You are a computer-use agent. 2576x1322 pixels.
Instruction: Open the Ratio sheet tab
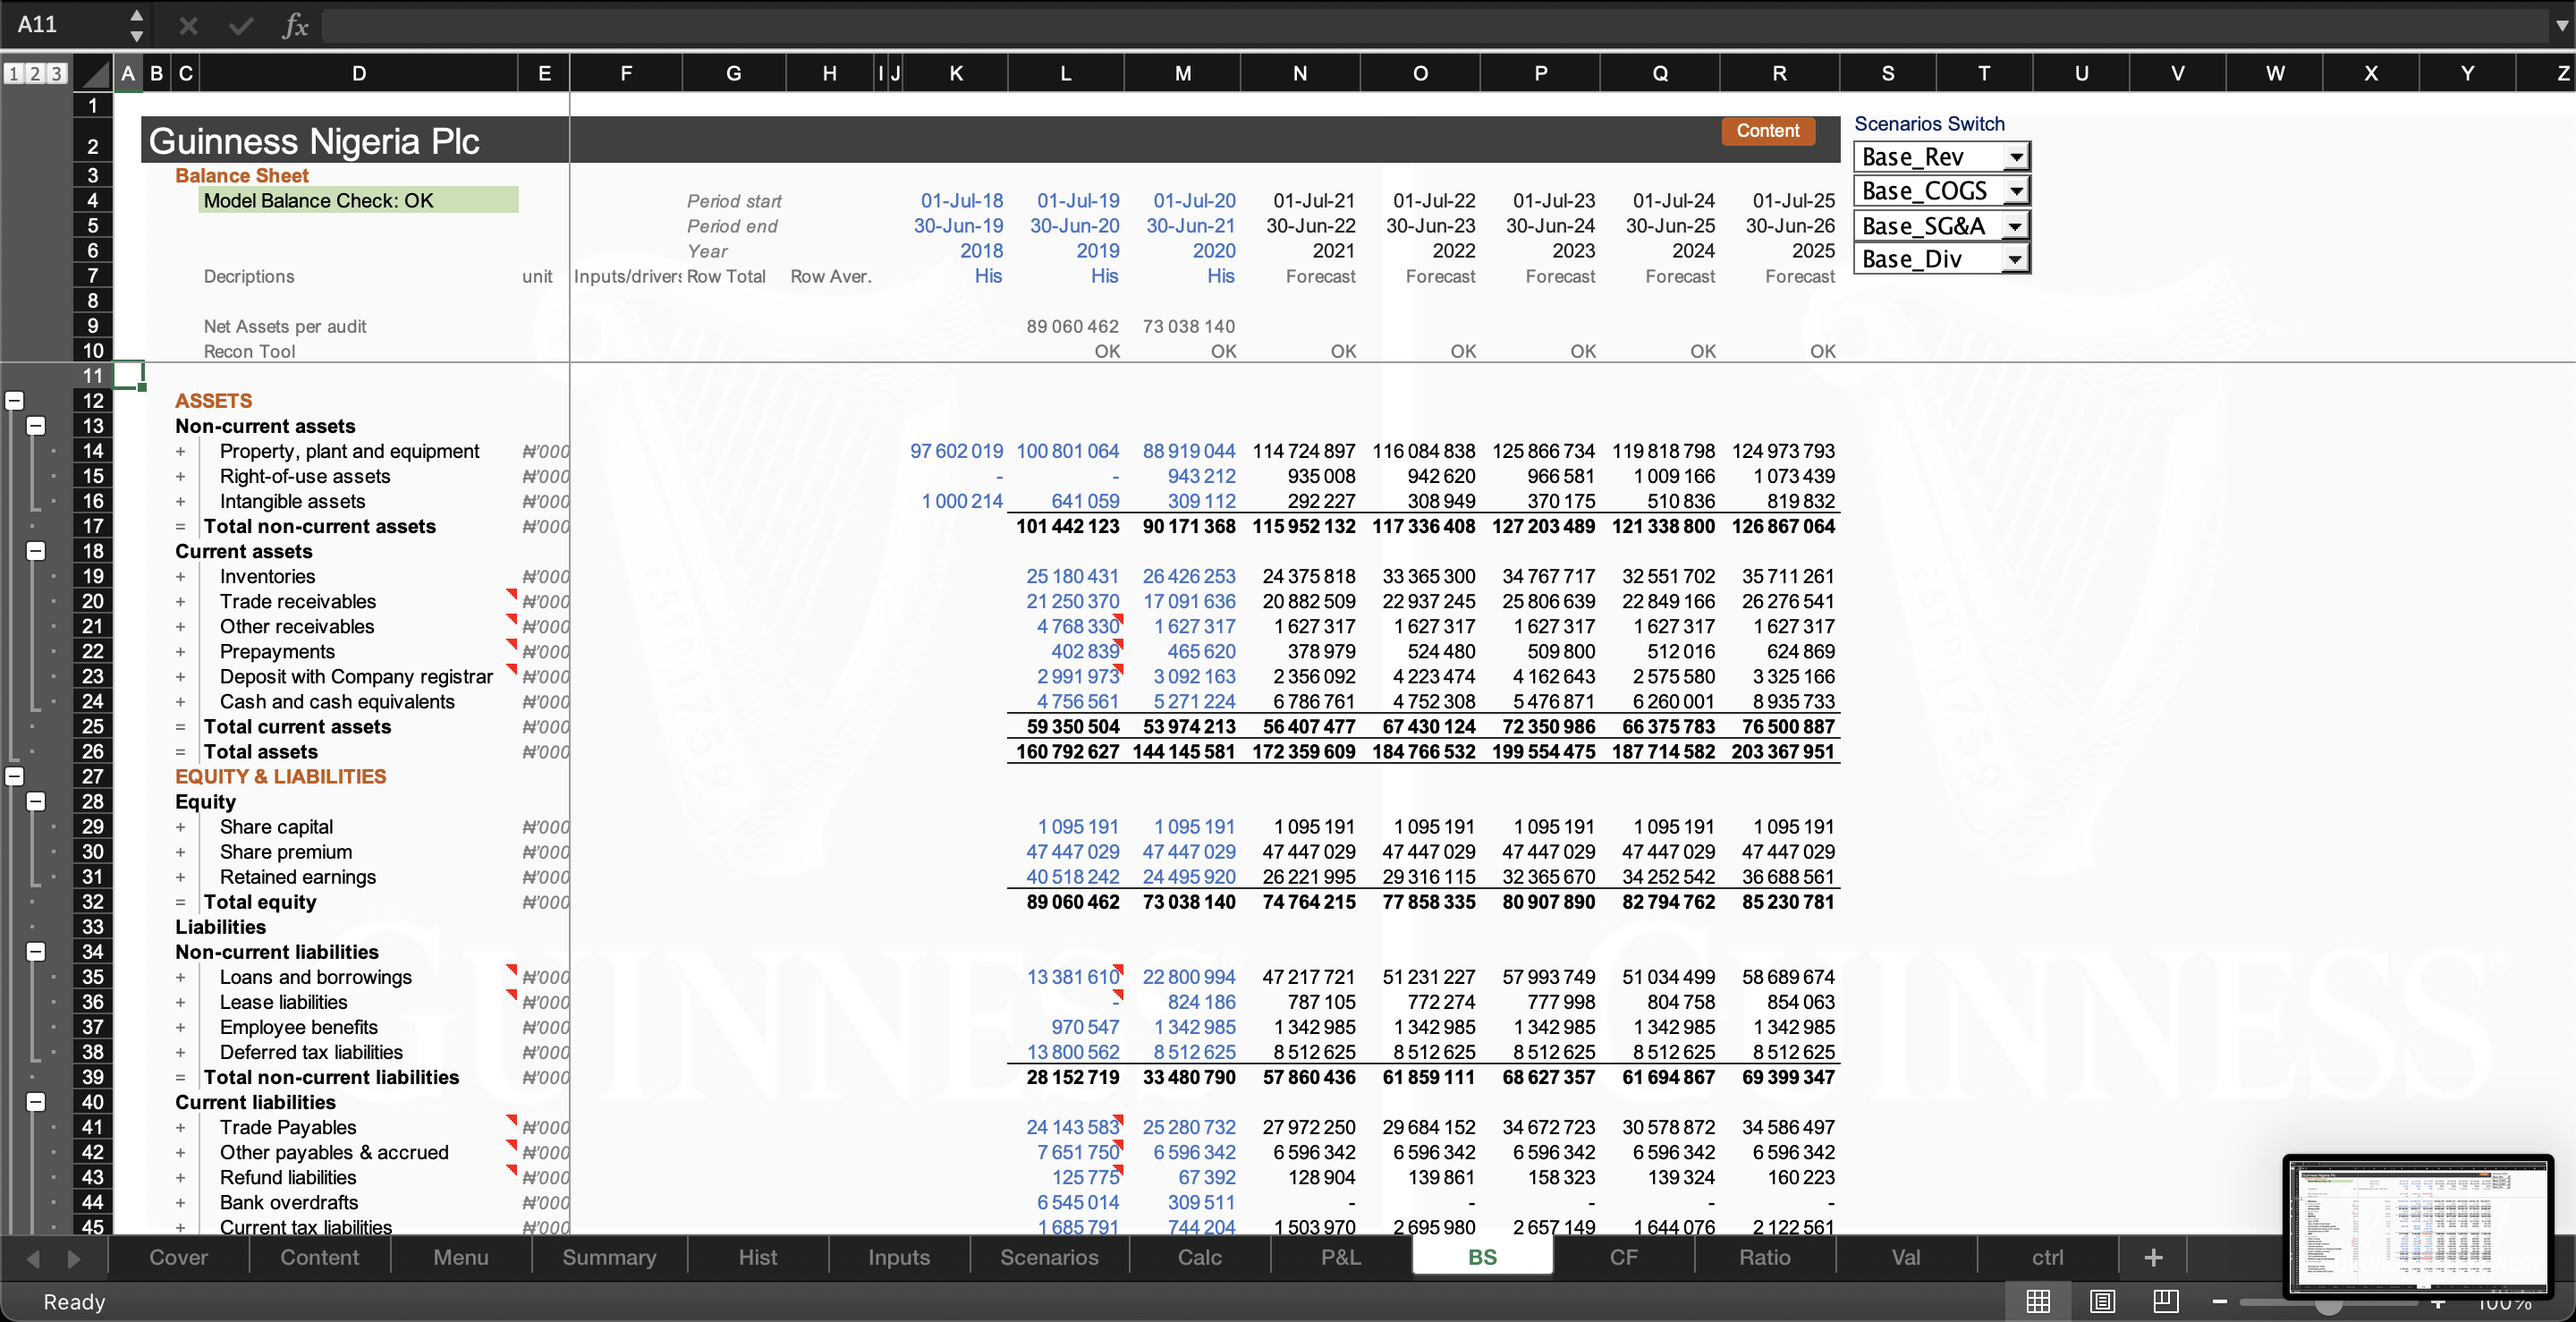click(1764, 1257)
